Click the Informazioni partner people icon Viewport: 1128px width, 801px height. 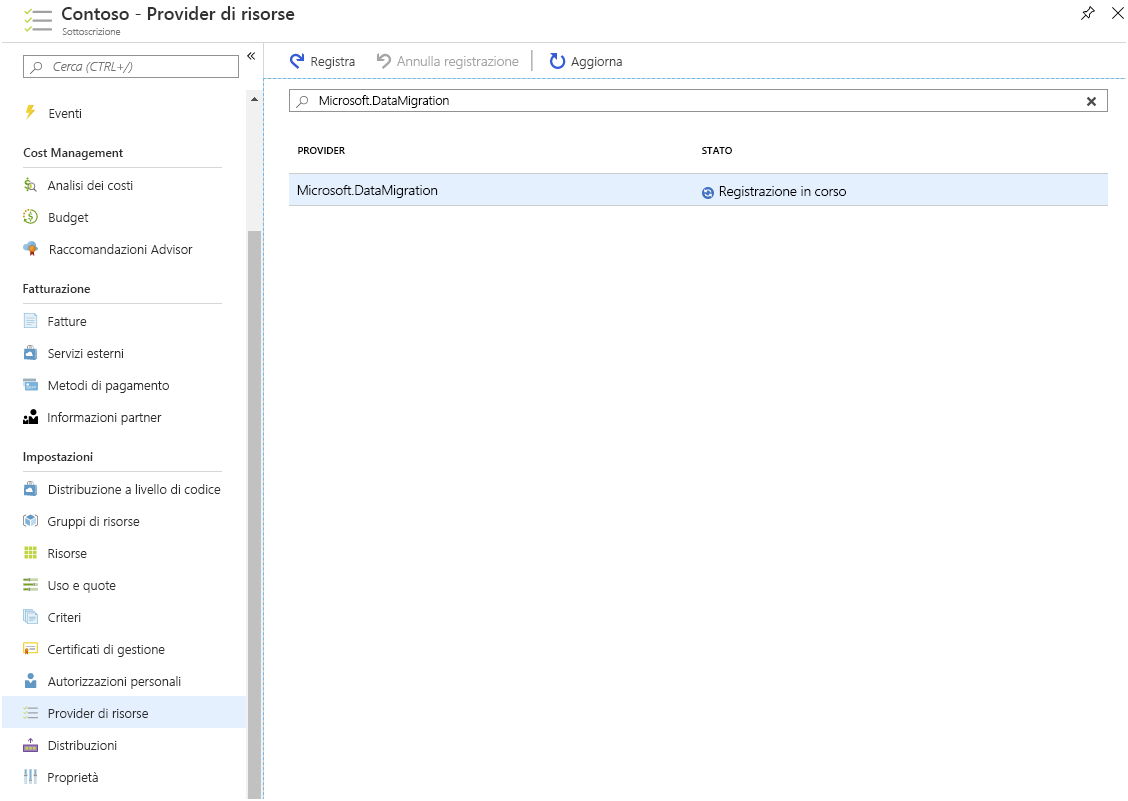pos(30,417)
